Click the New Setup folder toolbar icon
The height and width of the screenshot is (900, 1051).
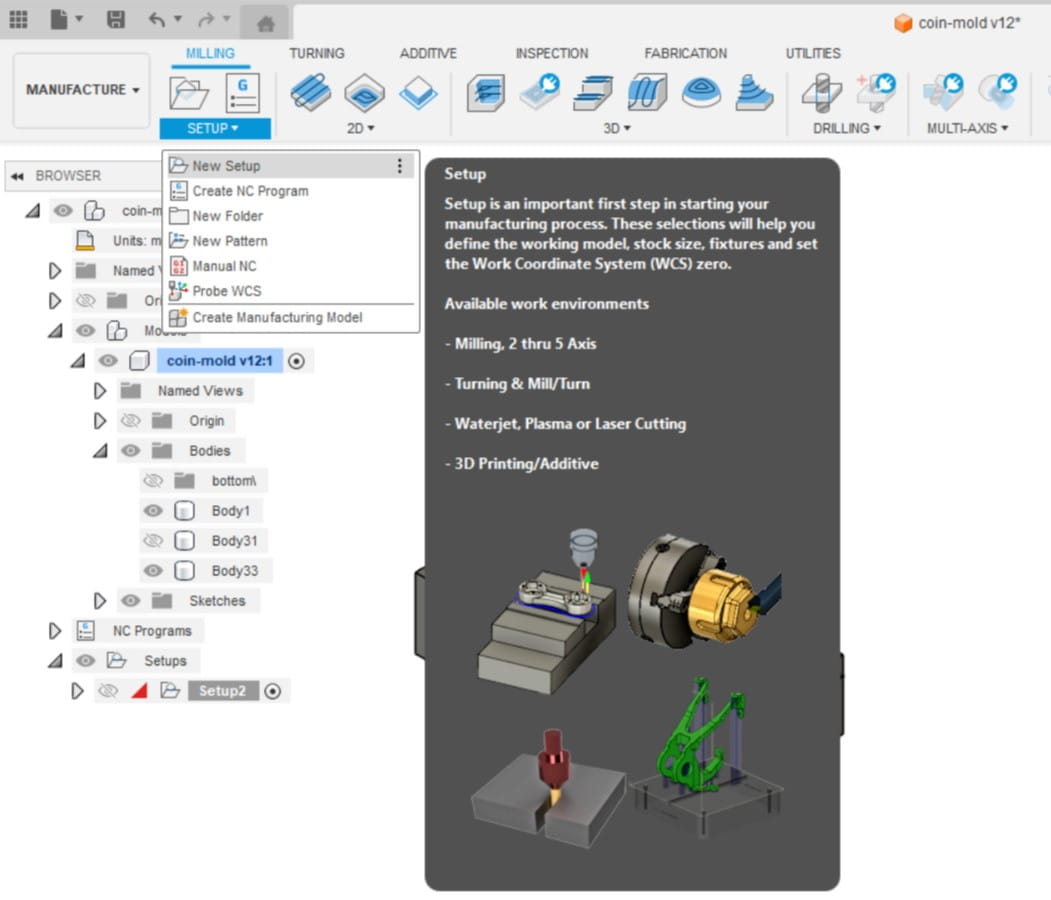point(188,92)
